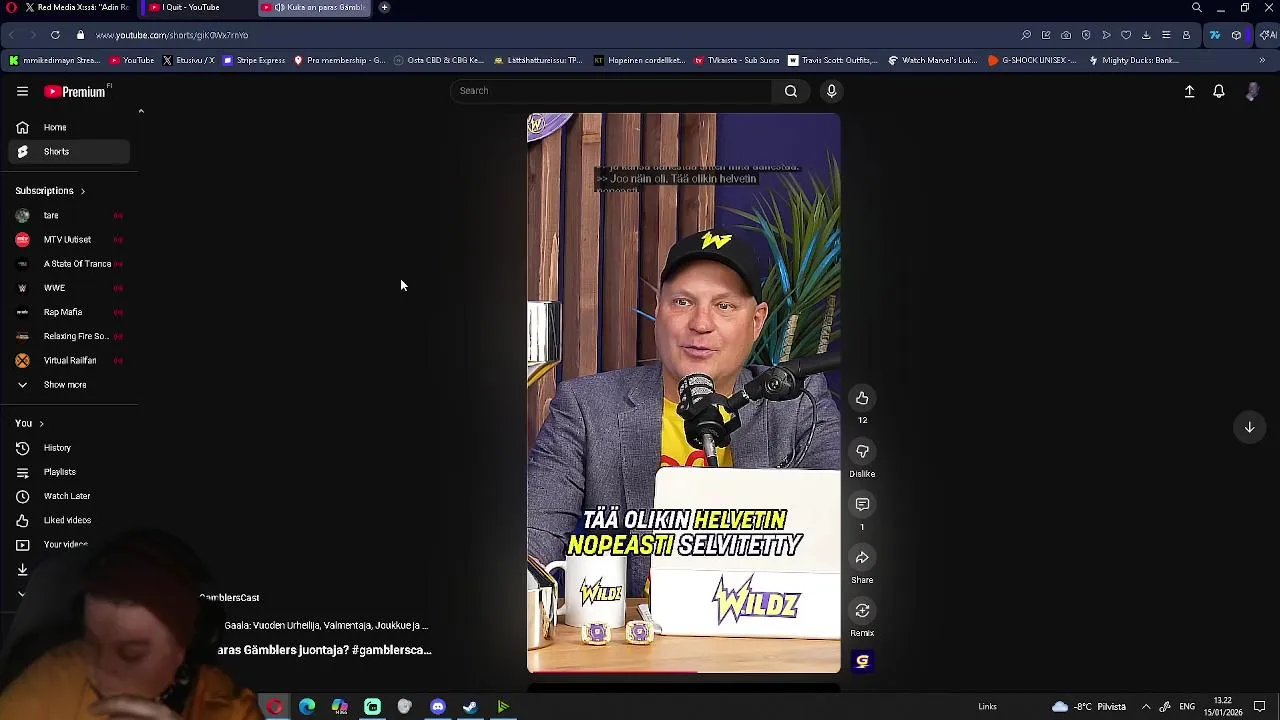Screen dimensions: 1280x720
Task: Click the downloads arrow icon in sidebar
Action: pos(22,569)
